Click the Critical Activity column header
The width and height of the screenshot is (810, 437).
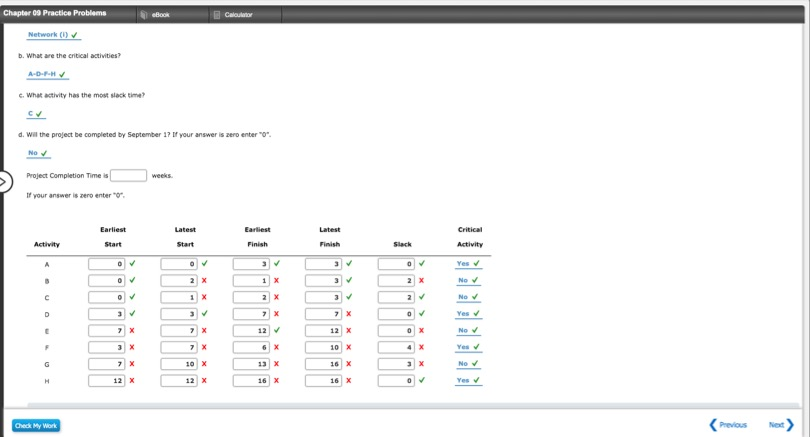[470, 237]
